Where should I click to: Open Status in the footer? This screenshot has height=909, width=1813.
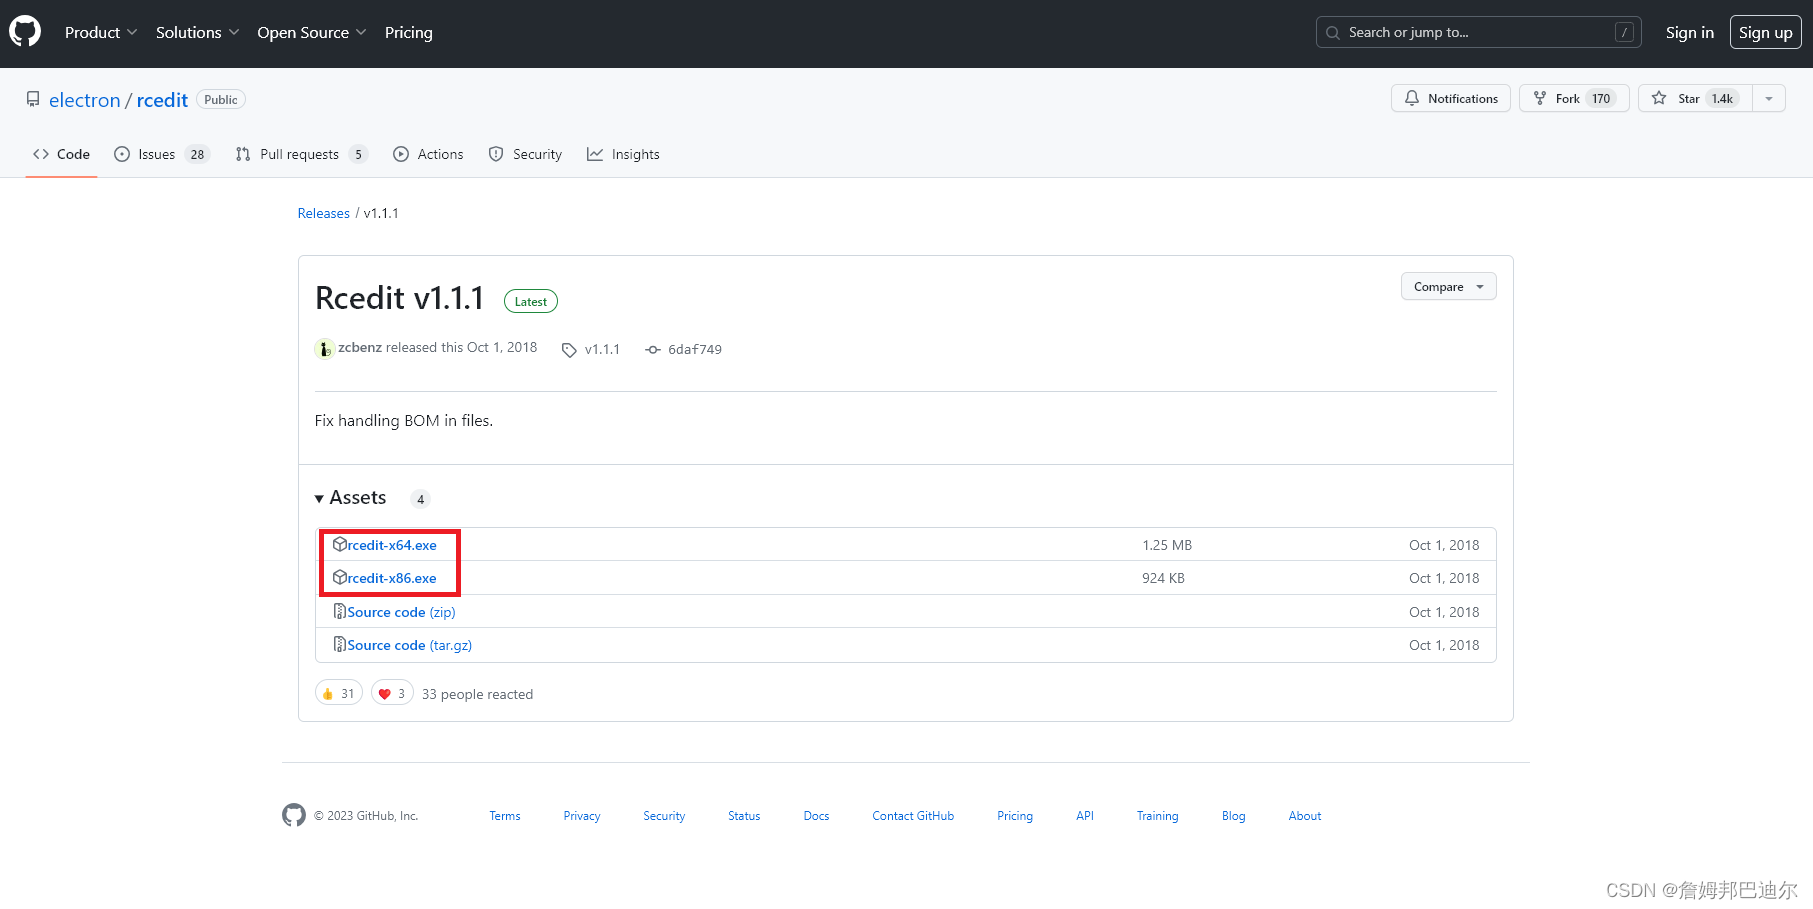[x=744, y=816]
